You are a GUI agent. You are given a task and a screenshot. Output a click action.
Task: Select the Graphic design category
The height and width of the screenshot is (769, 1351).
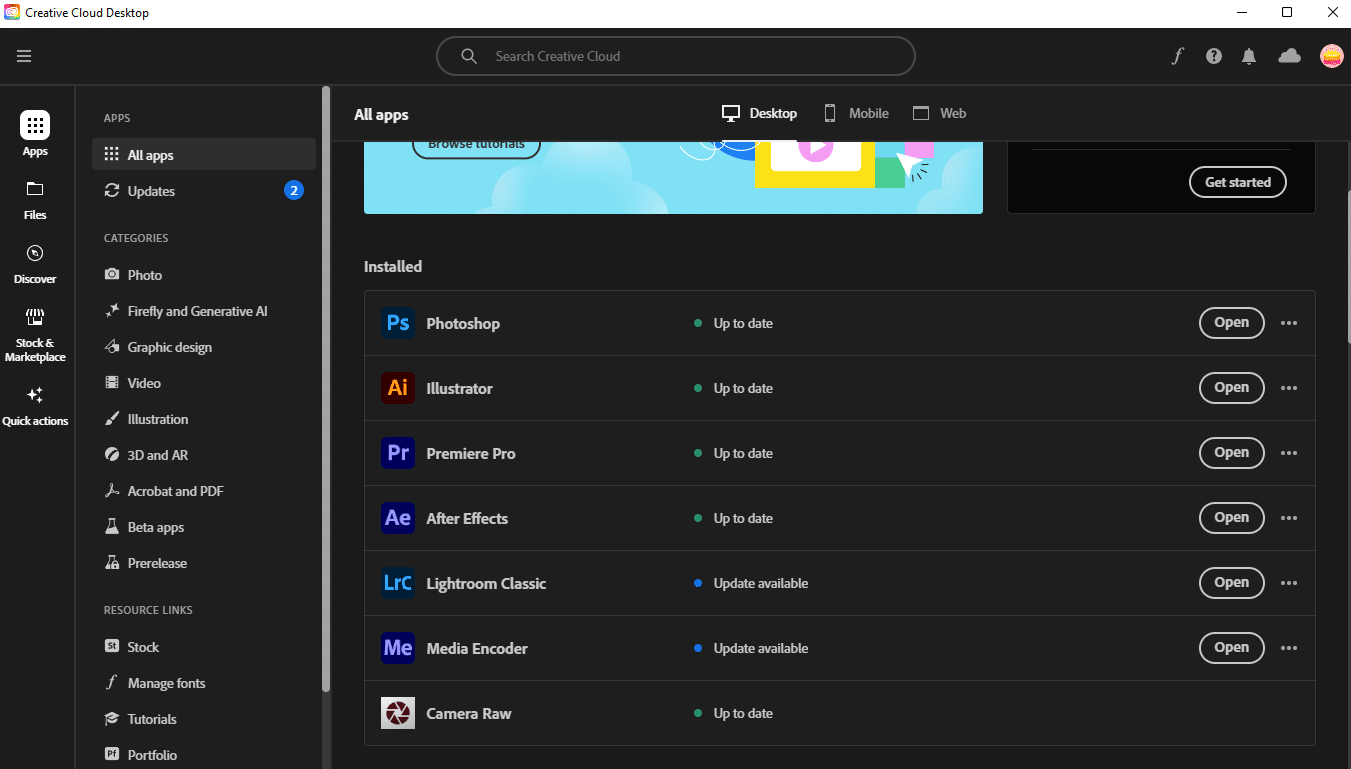tap(204, 347)
